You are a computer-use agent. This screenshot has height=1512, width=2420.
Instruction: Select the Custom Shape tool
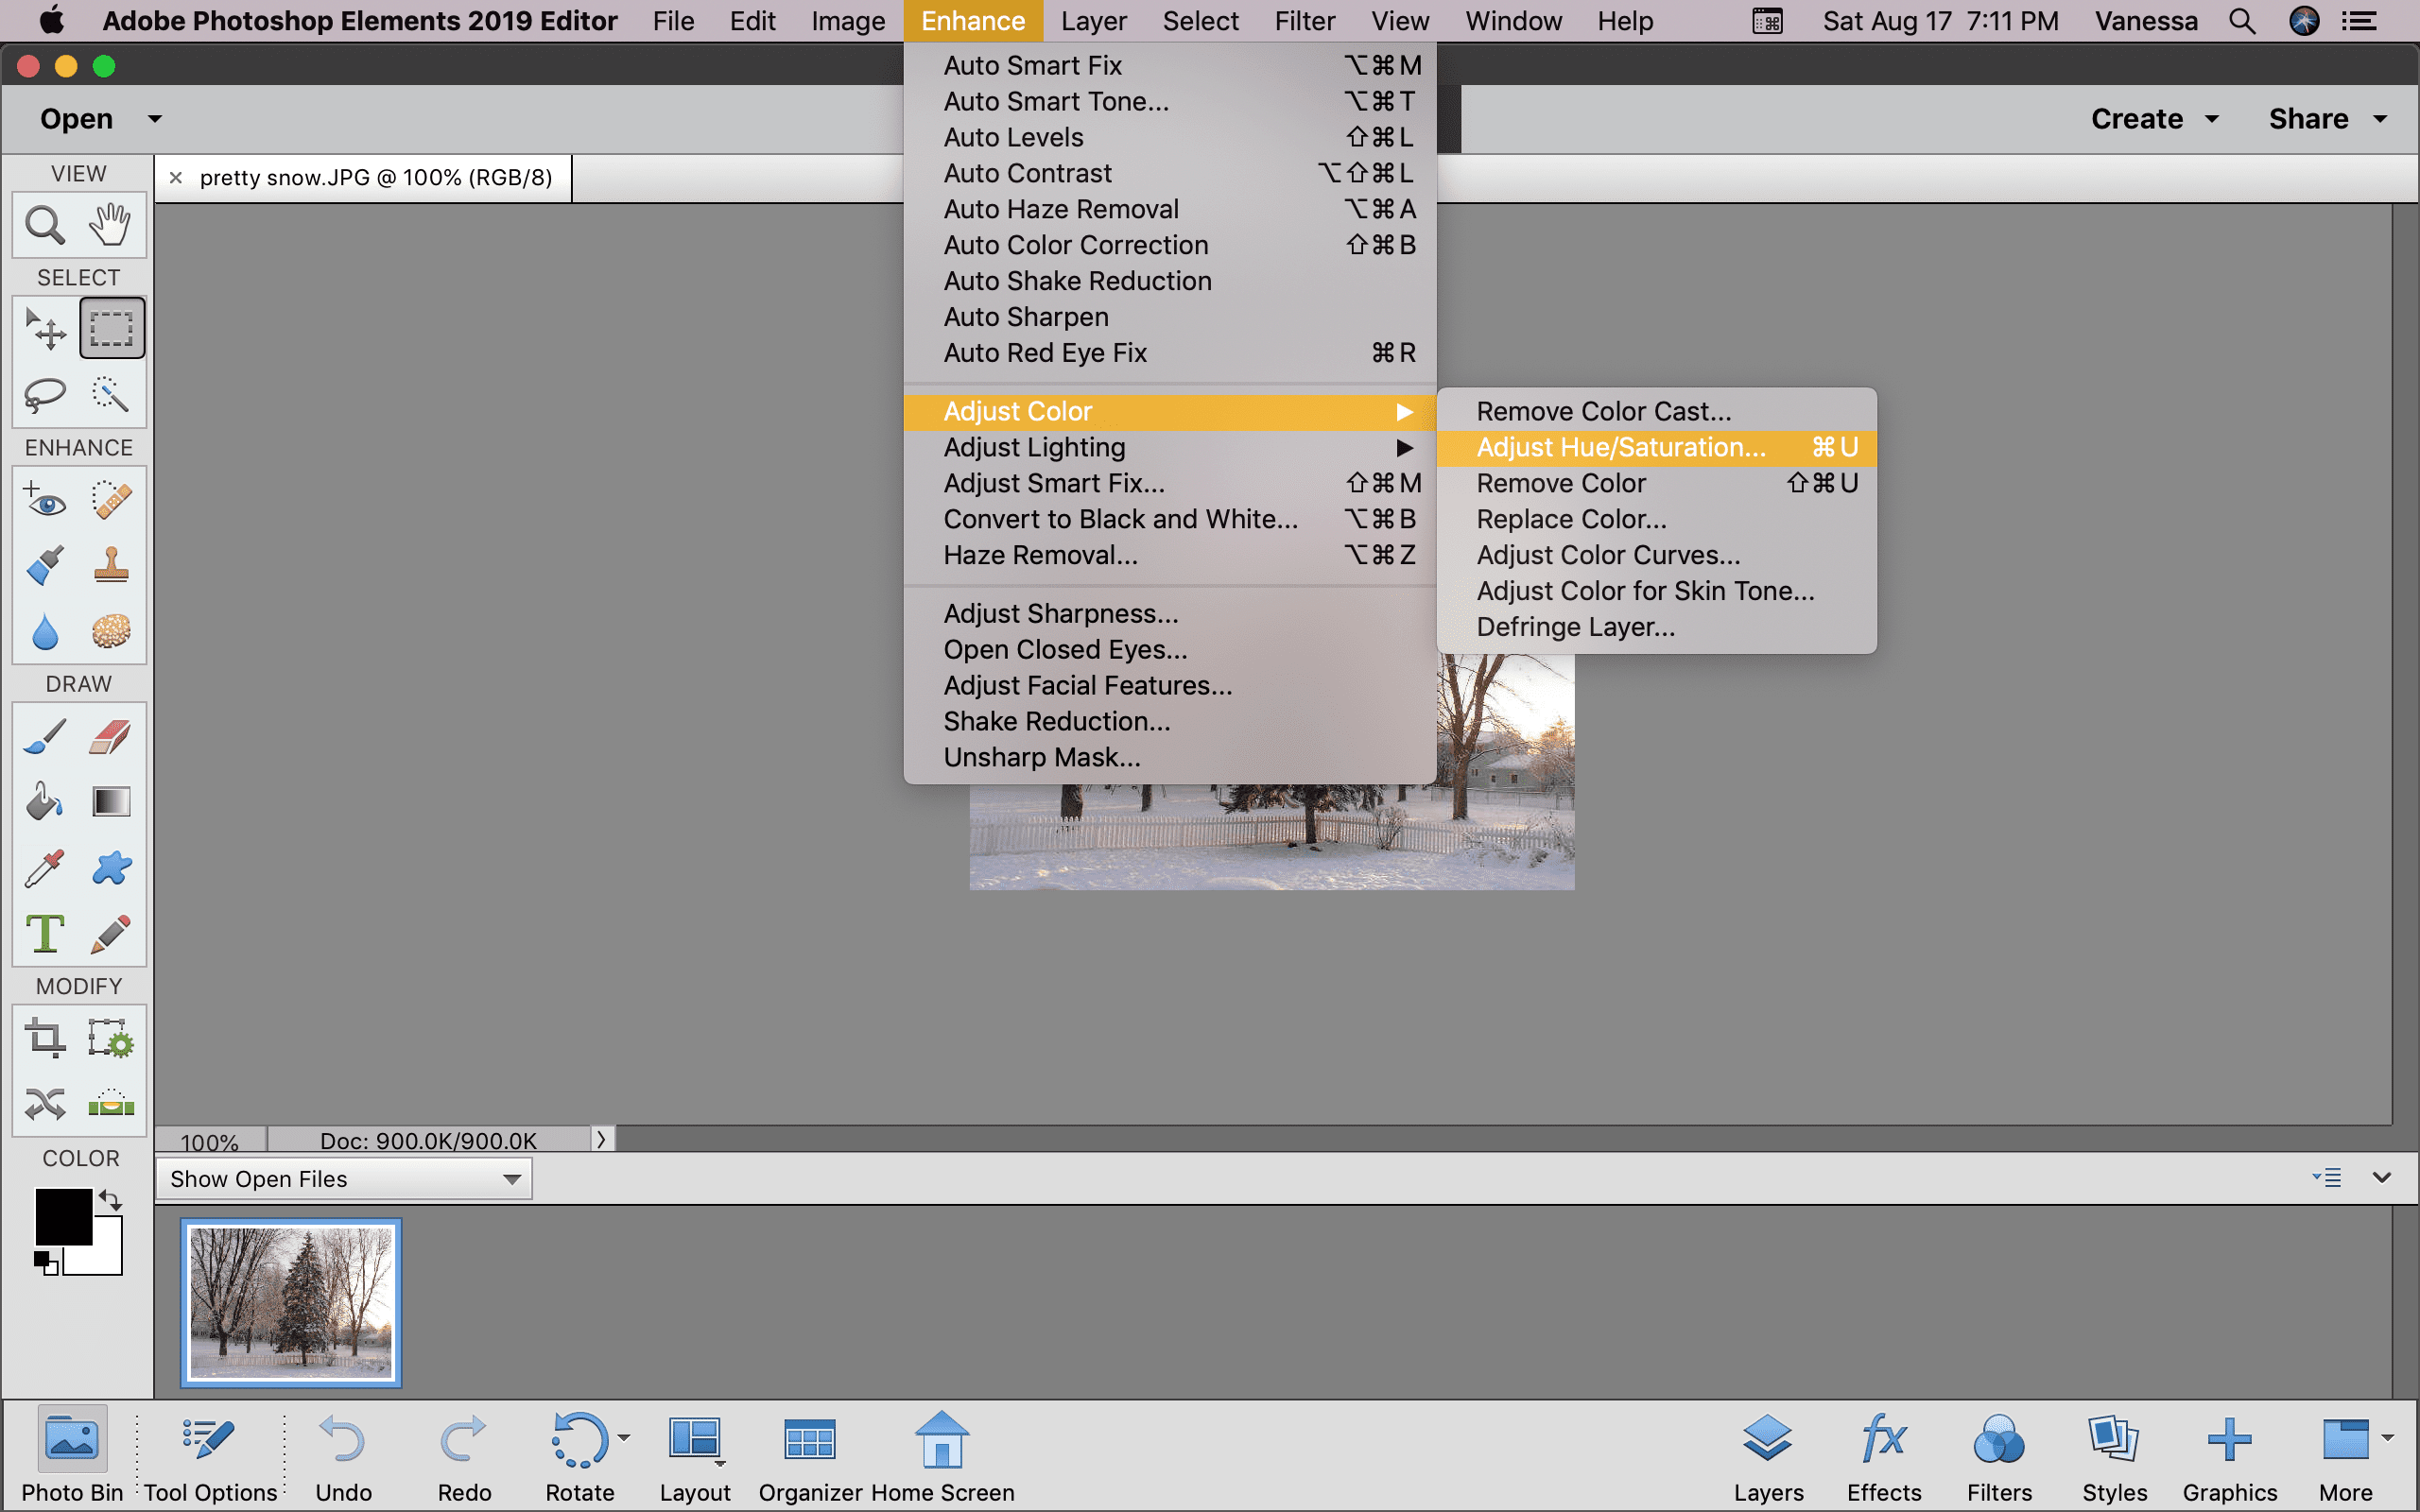(111, 868)
